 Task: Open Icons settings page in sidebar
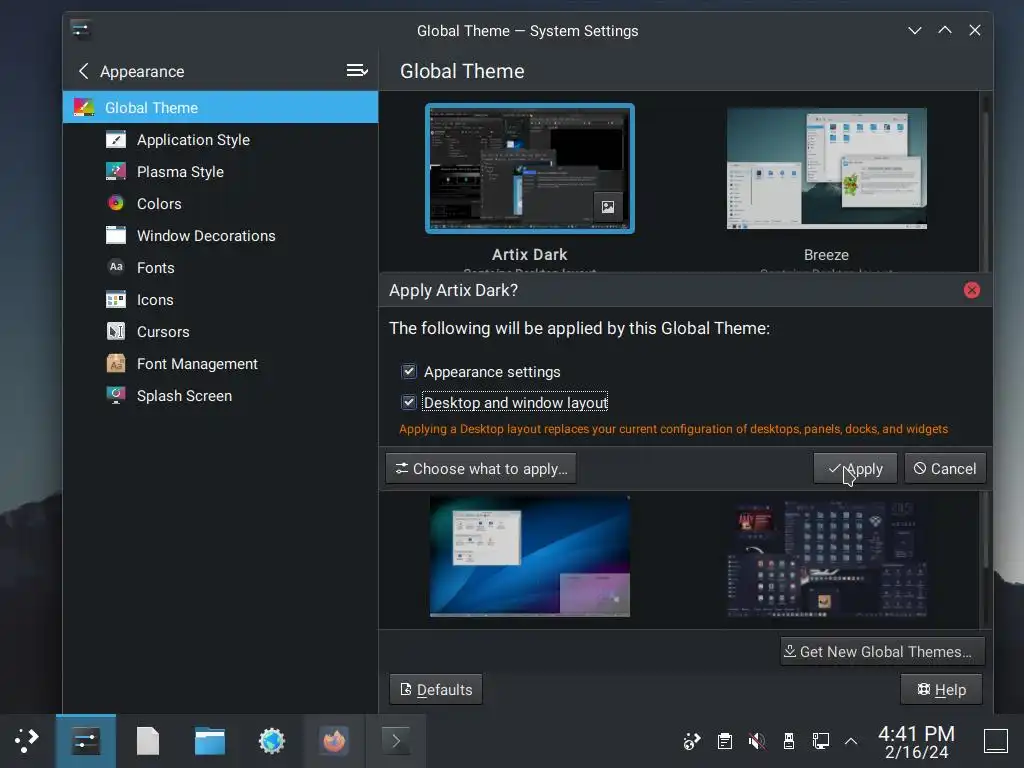(x=221, y=299)
